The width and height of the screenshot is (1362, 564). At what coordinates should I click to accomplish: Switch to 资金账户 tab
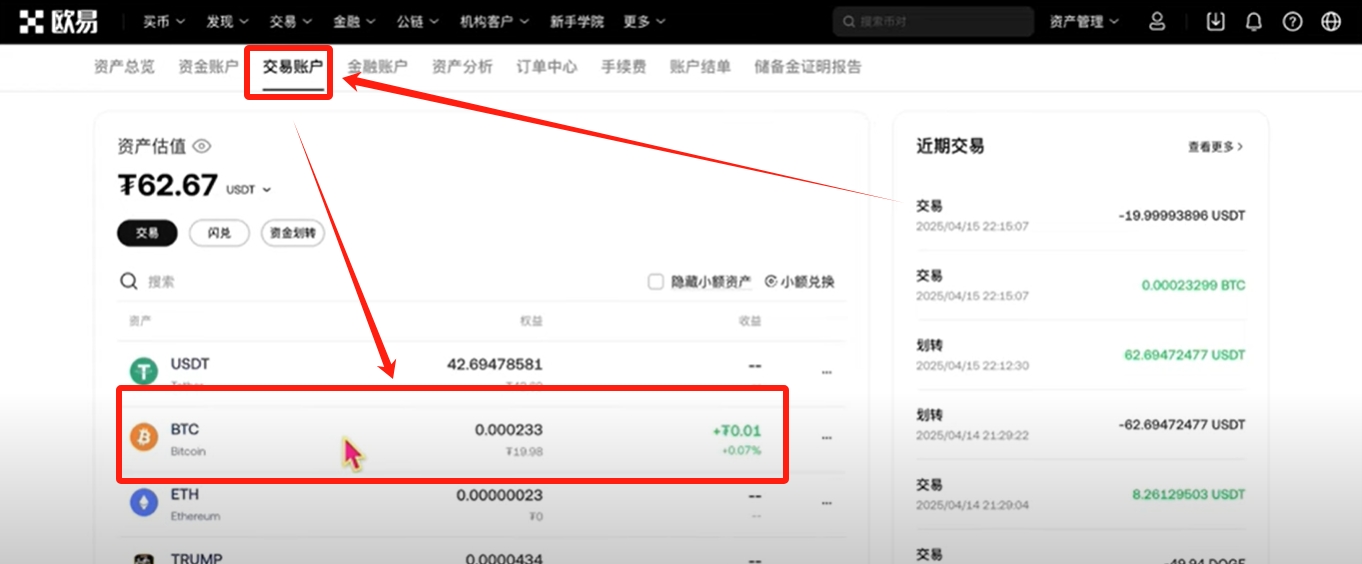click(x=208, y=67)
